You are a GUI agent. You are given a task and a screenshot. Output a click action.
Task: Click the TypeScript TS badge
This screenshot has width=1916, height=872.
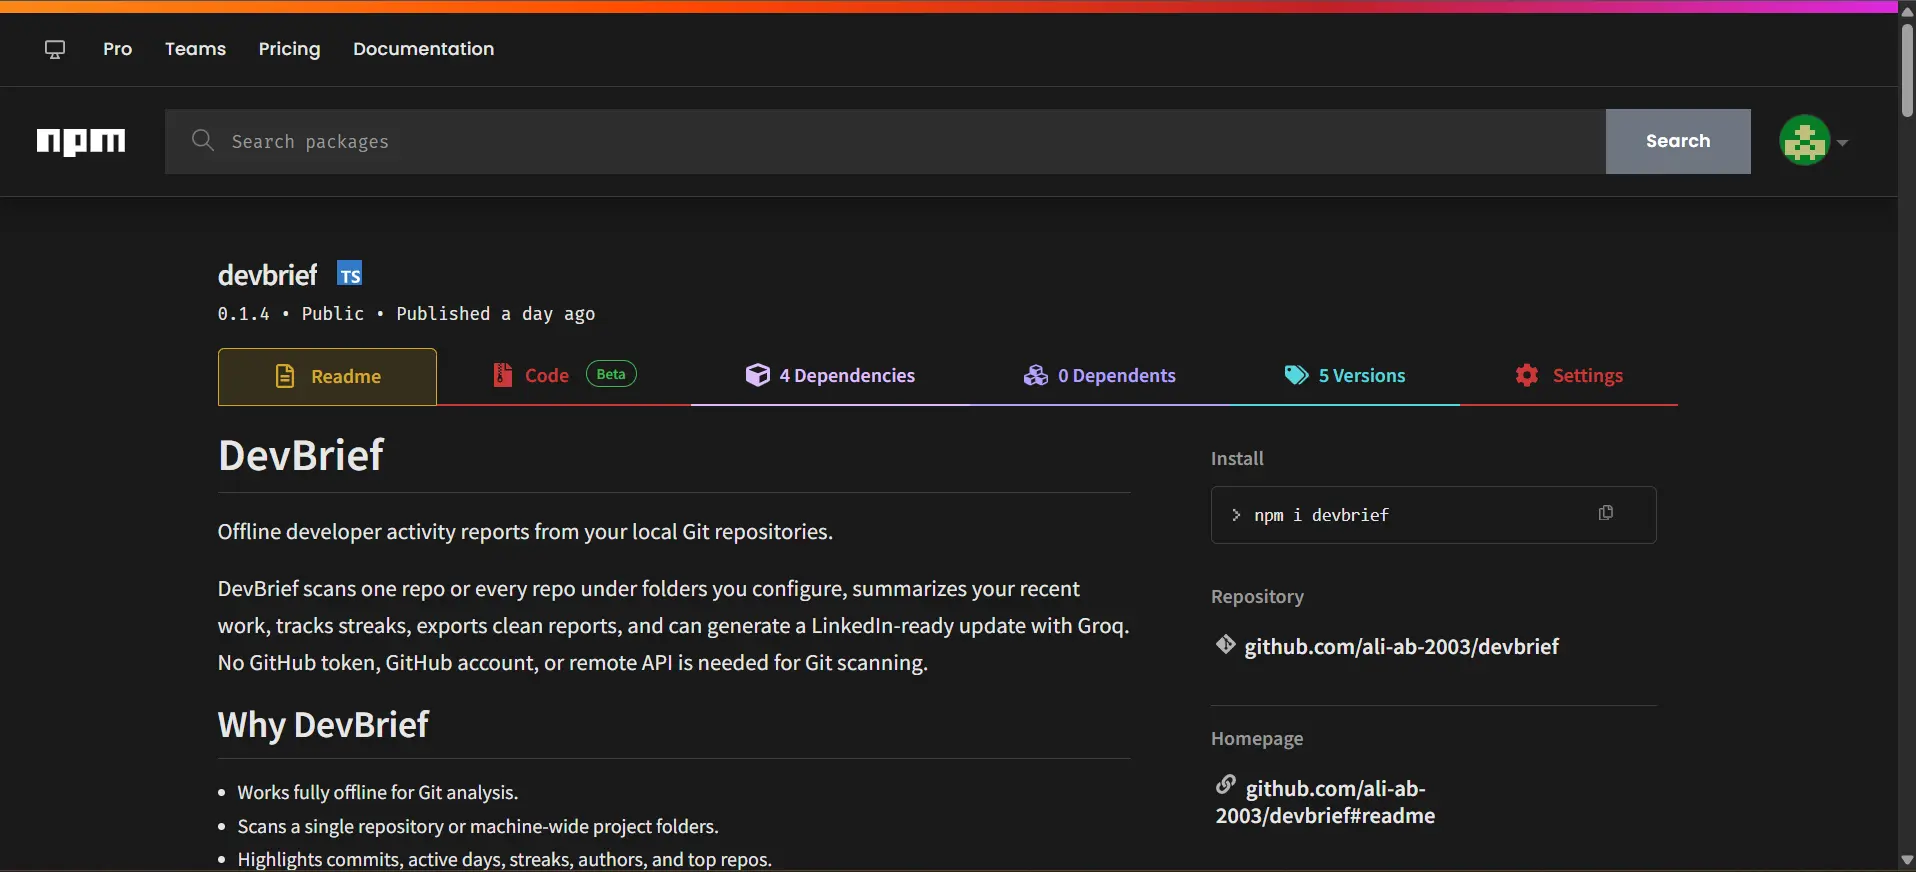pos(350,274)
